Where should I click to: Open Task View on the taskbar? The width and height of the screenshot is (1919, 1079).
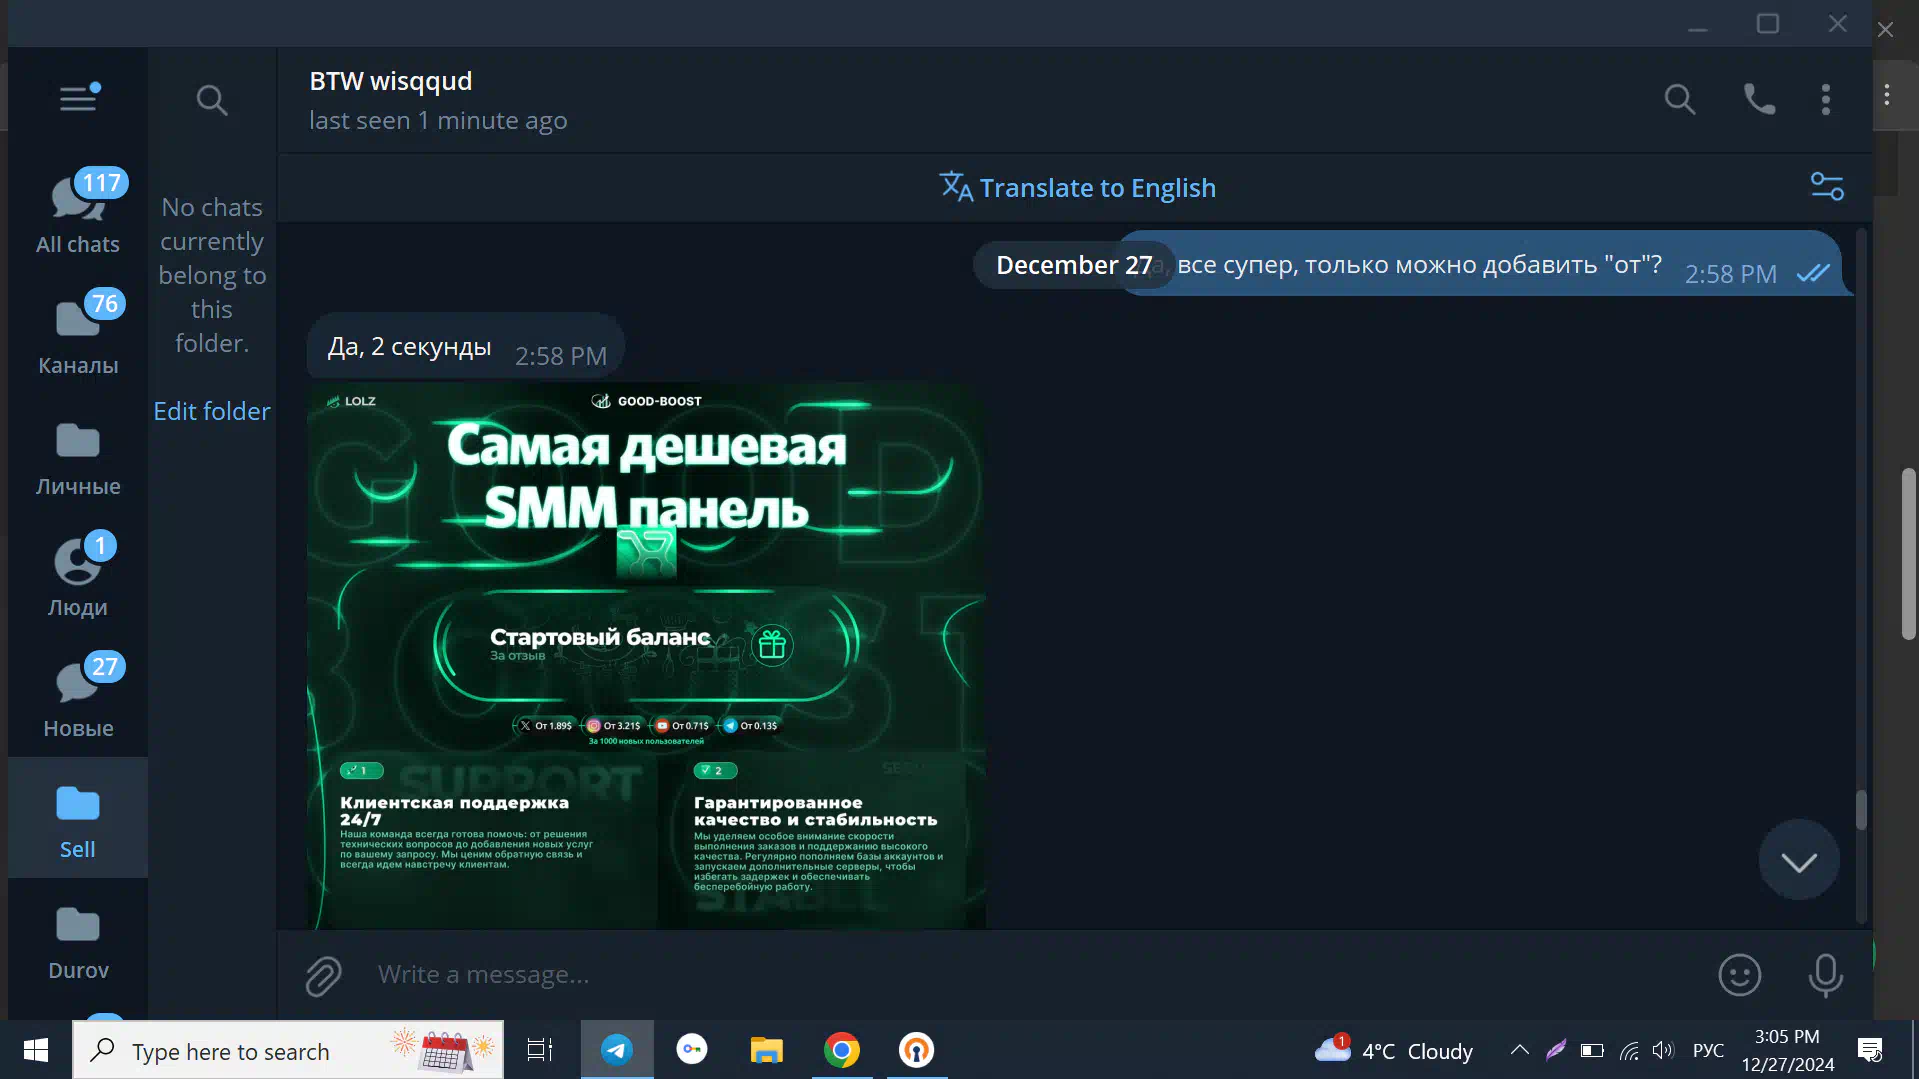point(540,1050)
